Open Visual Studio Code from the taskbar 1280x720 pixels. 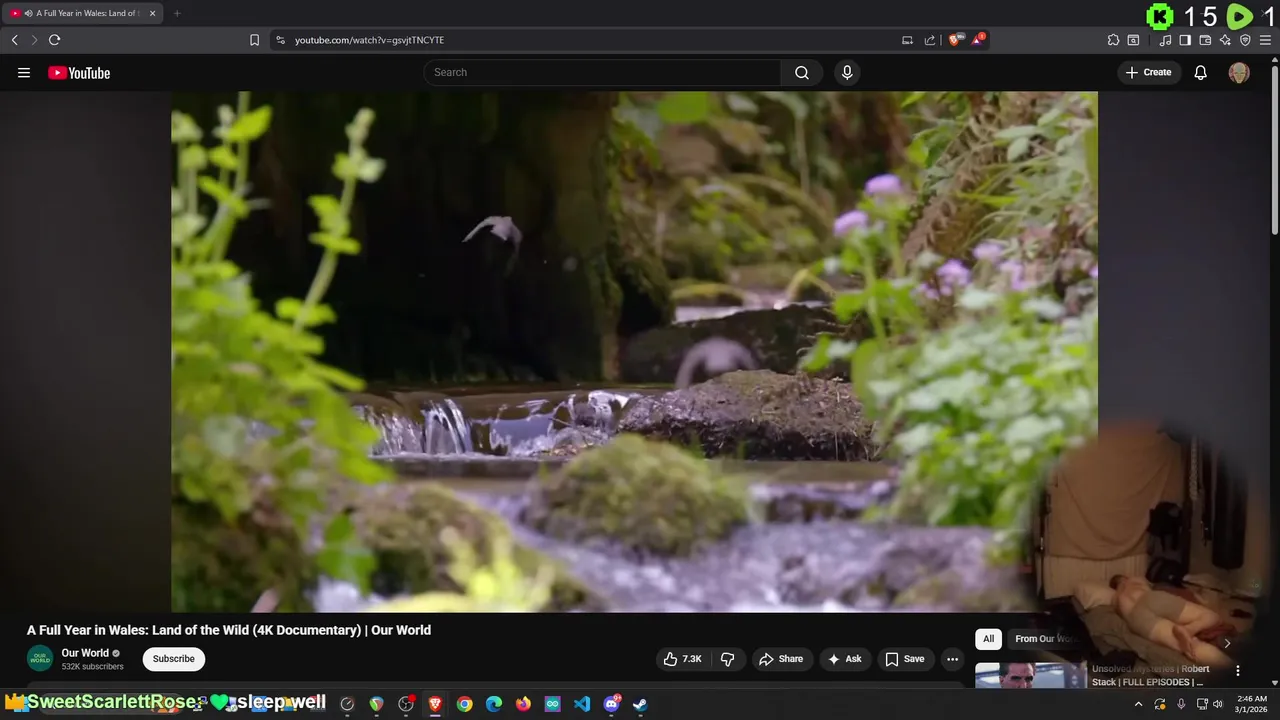point(582,704)
